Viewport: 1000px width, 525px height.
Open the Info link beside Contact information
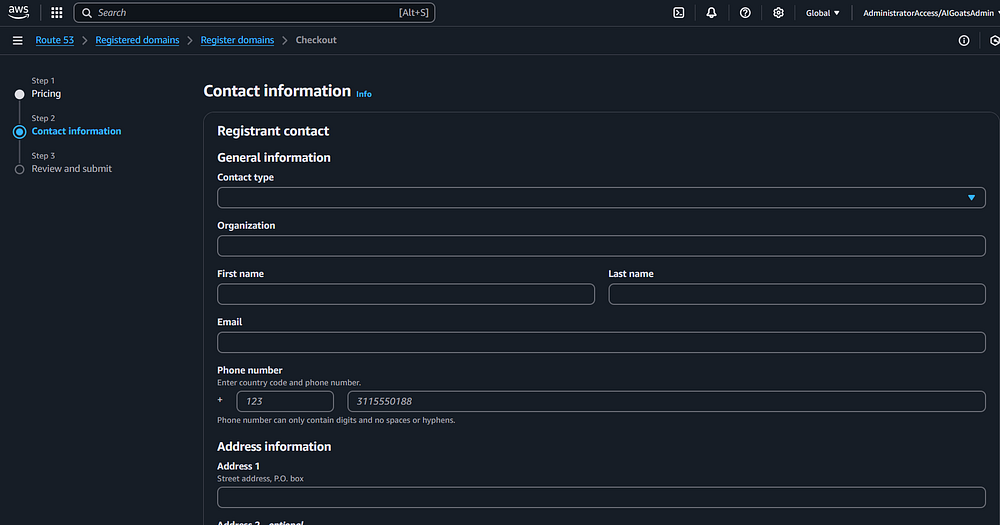pyautogui.click(x=364, y=94)
